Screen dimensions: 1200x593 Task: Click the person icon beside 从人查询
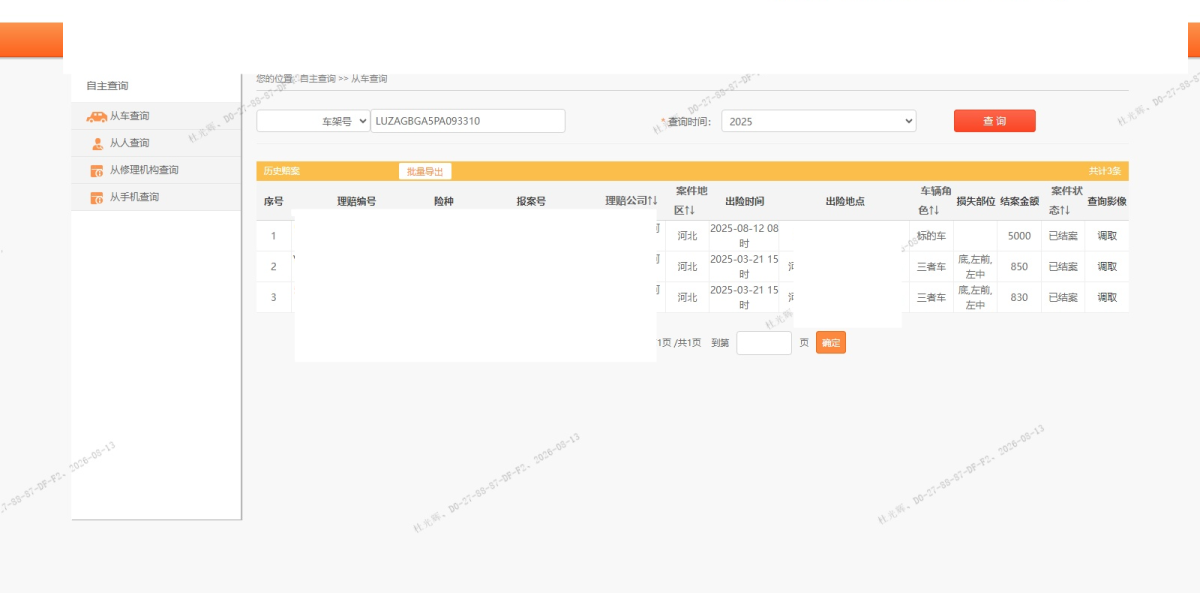tap(97, 143)
